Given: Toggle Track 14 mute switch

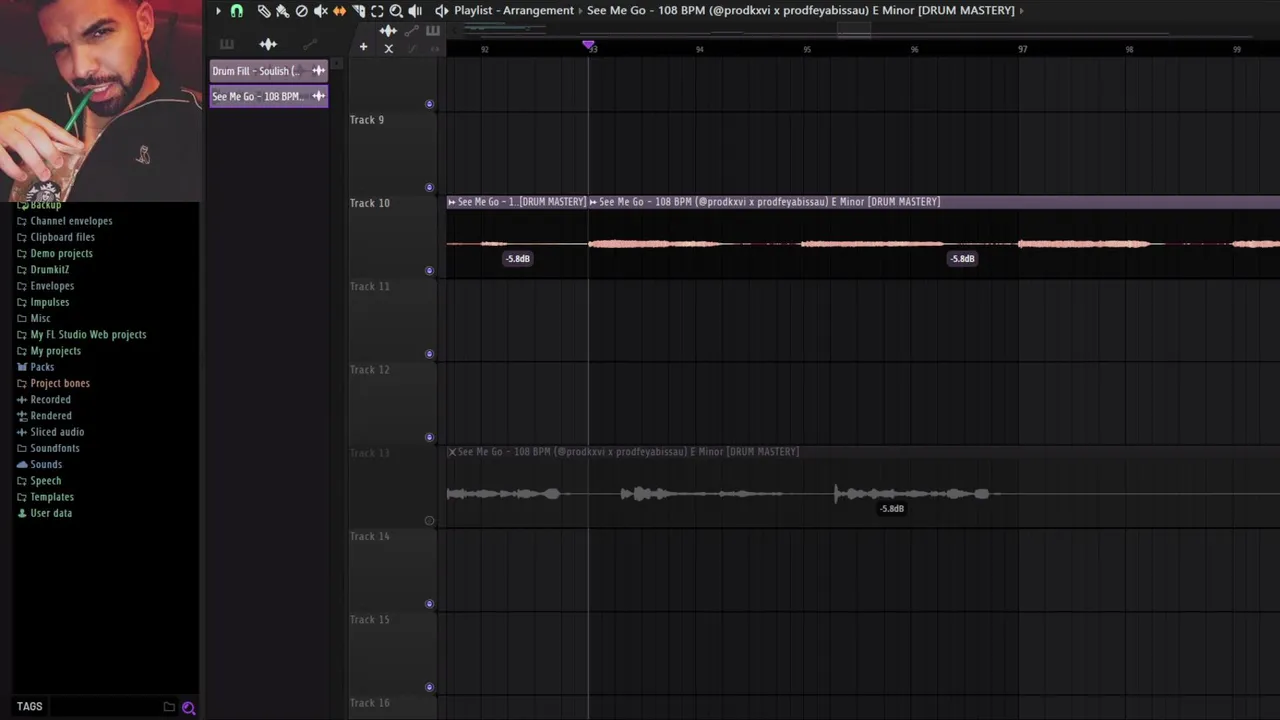Looking at the screenshot, I should tap(430, 604).
